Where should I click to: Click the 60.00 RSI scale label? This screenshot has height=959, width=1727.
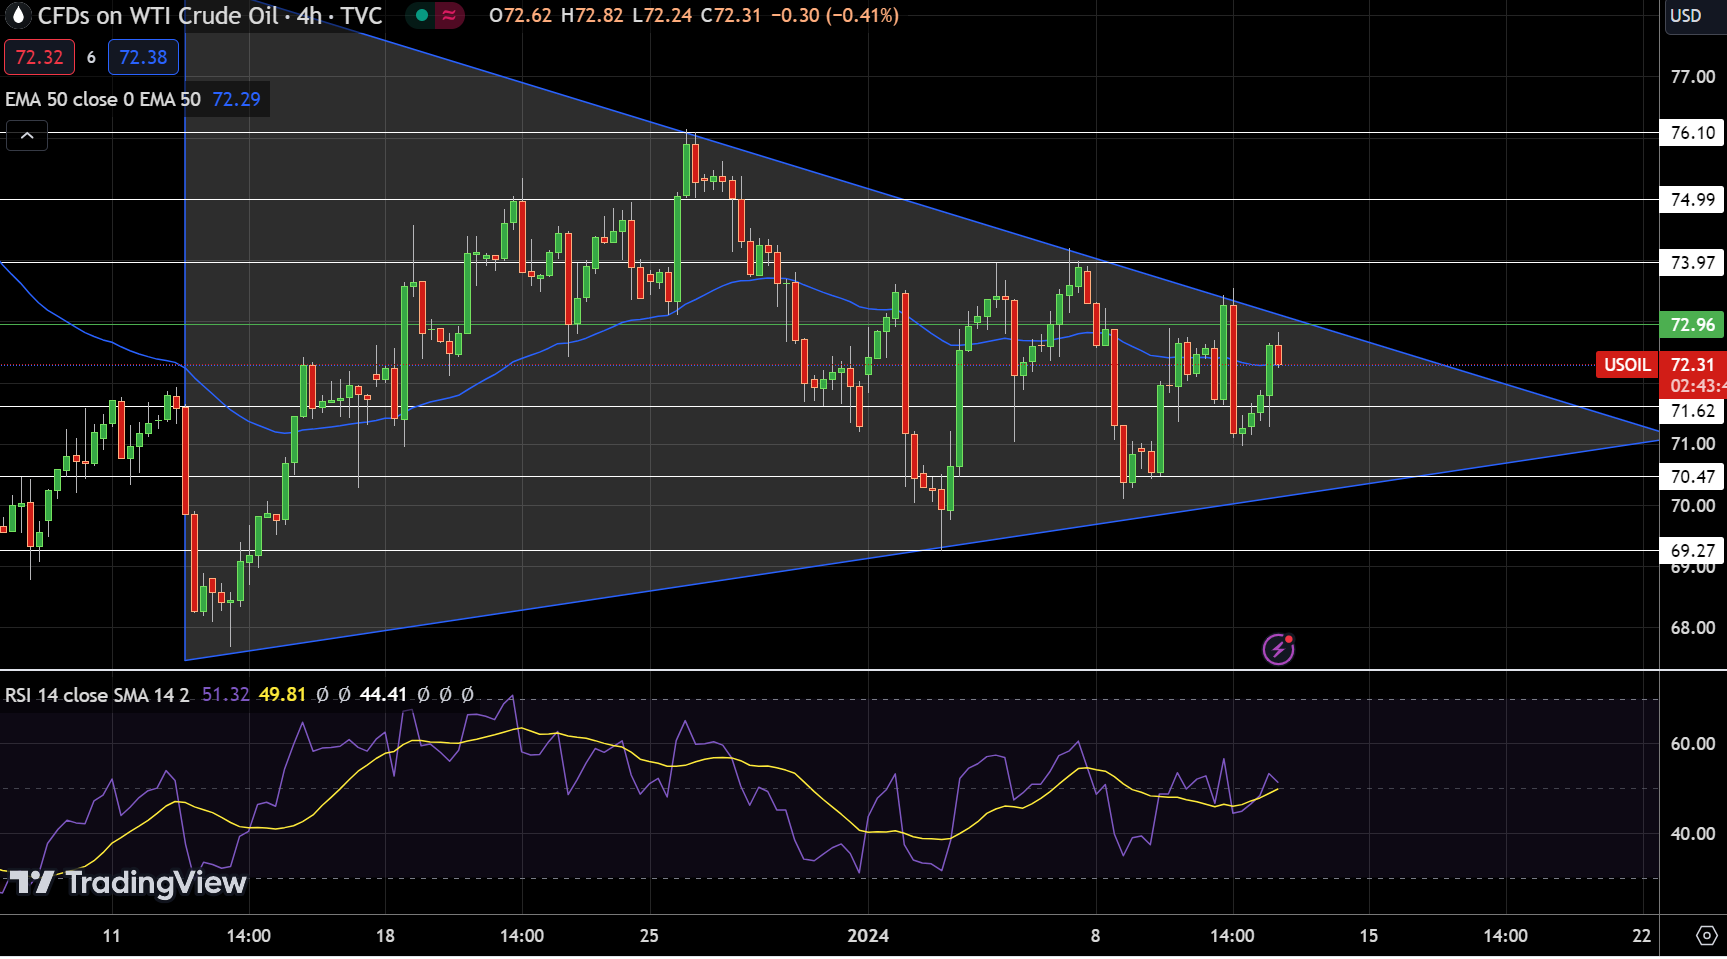[1692, 744]
